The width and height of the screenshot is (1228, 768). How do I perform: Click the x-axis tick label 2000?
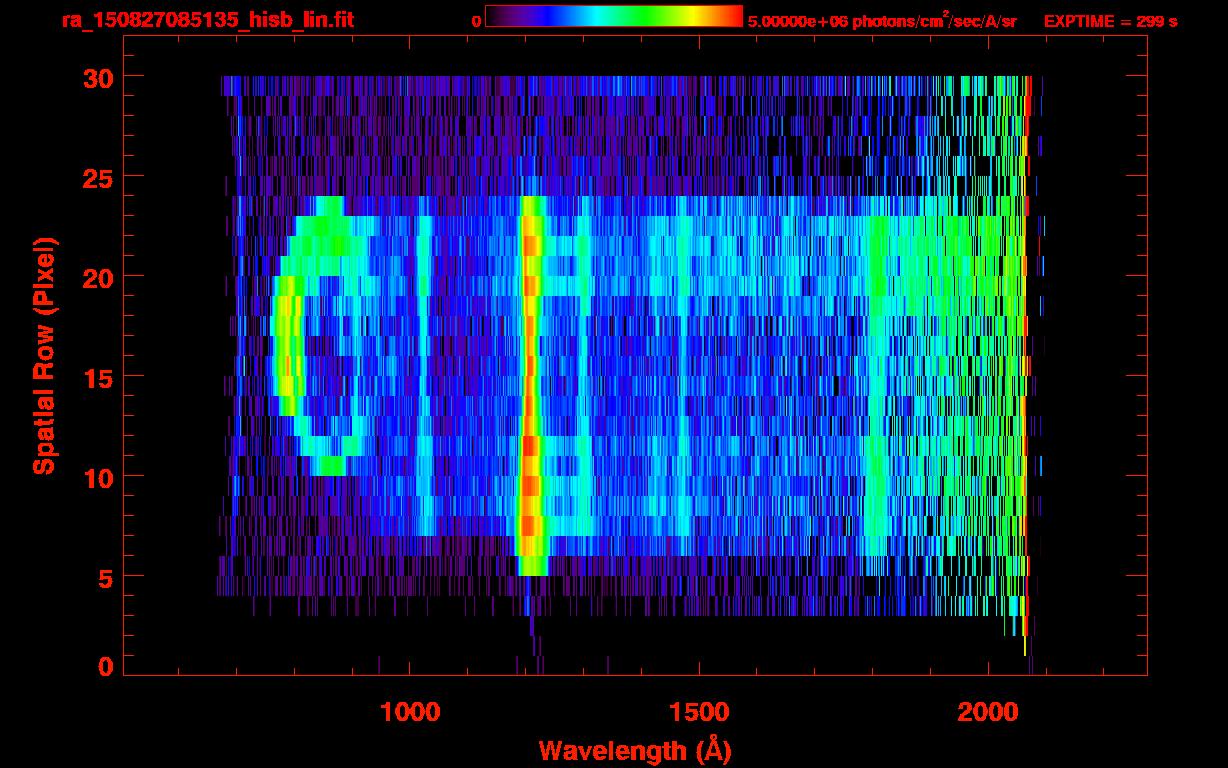988,712
